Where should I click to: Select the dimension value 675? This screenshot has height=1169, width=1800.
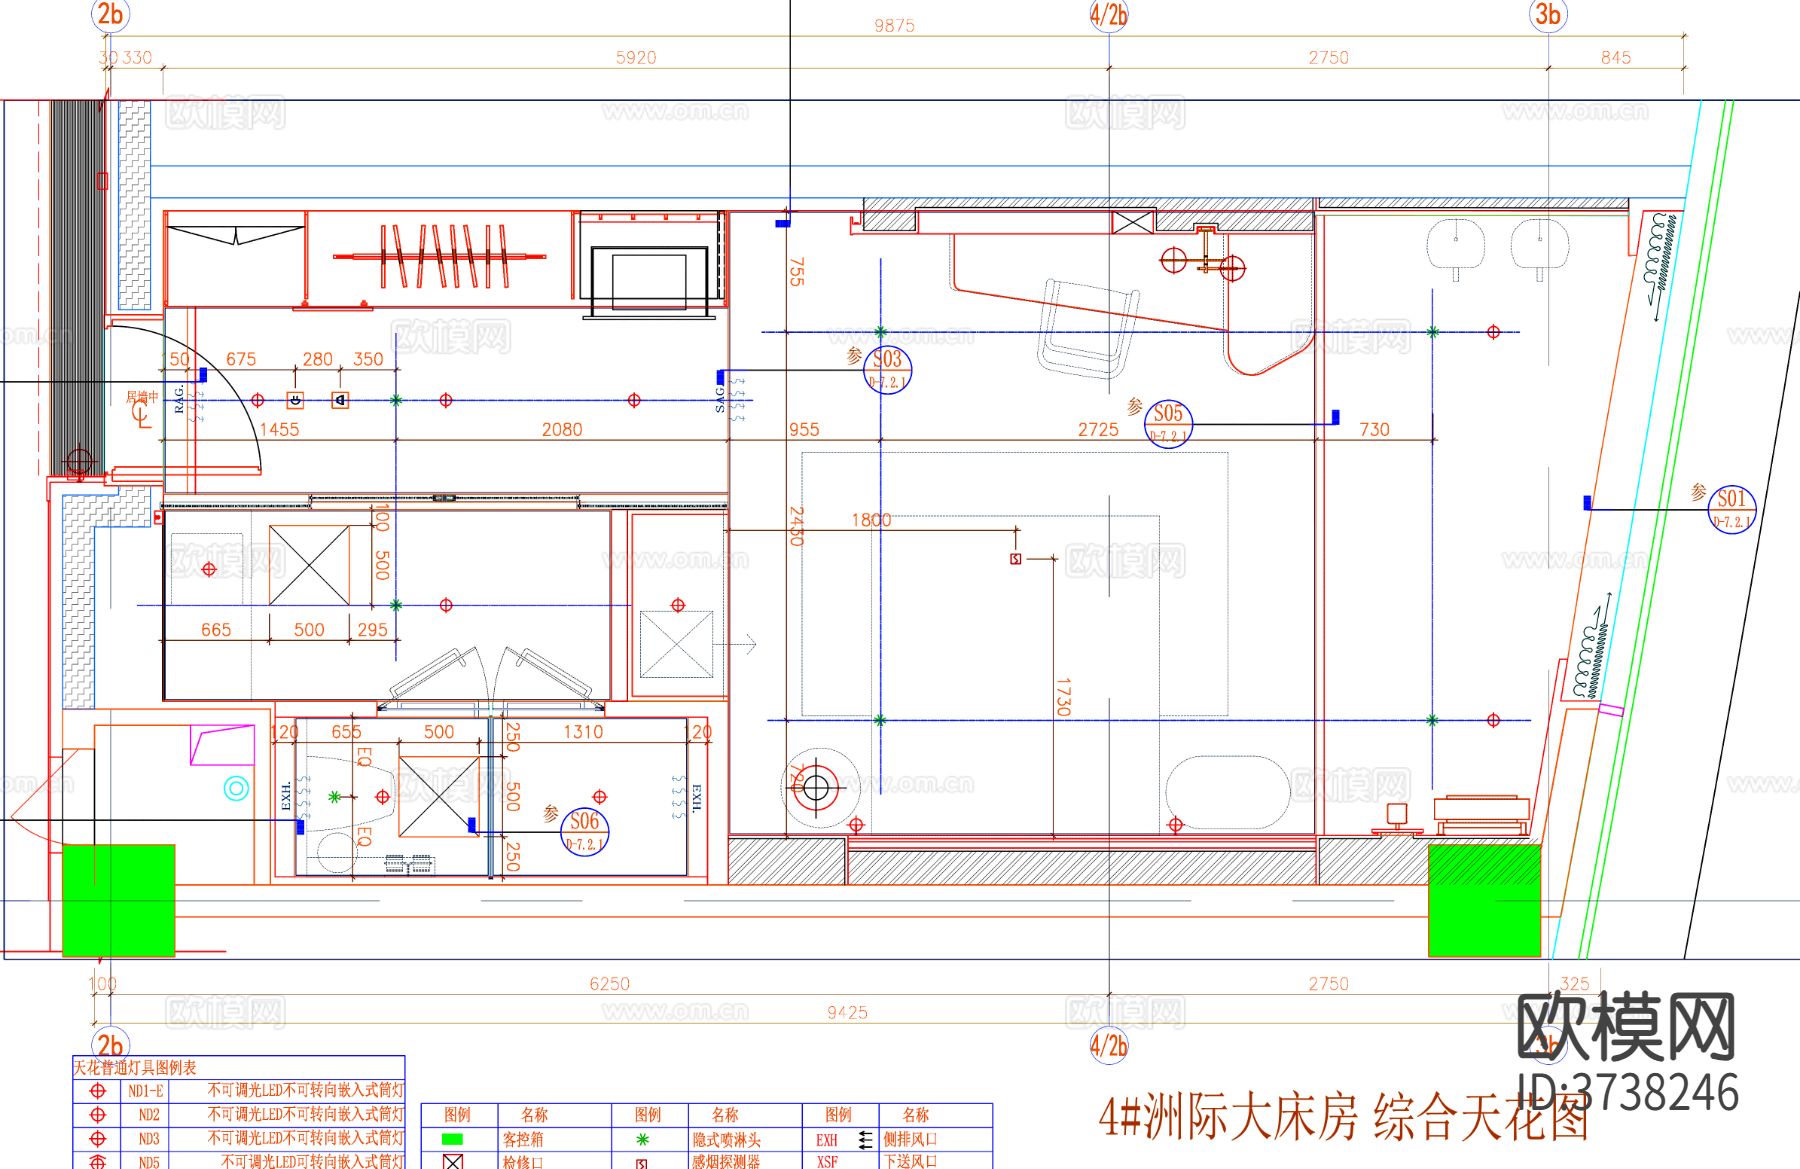(241, 359)
